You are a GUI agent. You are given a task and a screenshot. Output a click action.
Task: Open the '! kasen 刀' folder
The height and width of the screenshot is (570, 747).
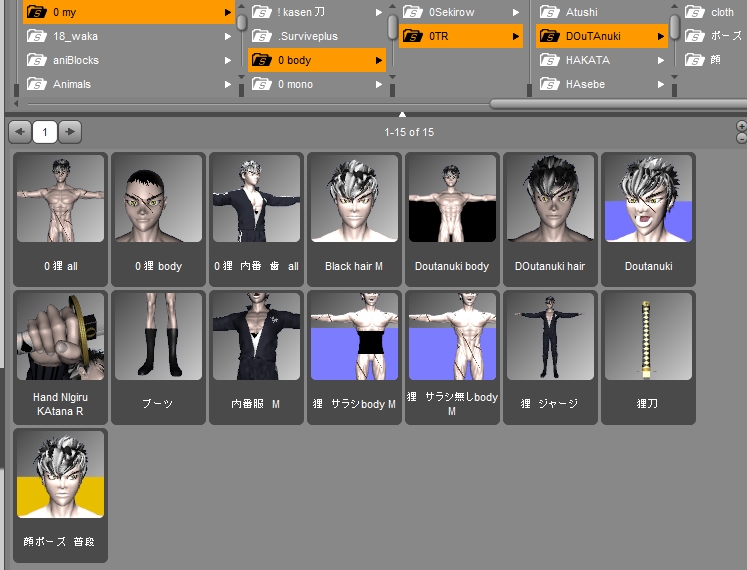317,12
